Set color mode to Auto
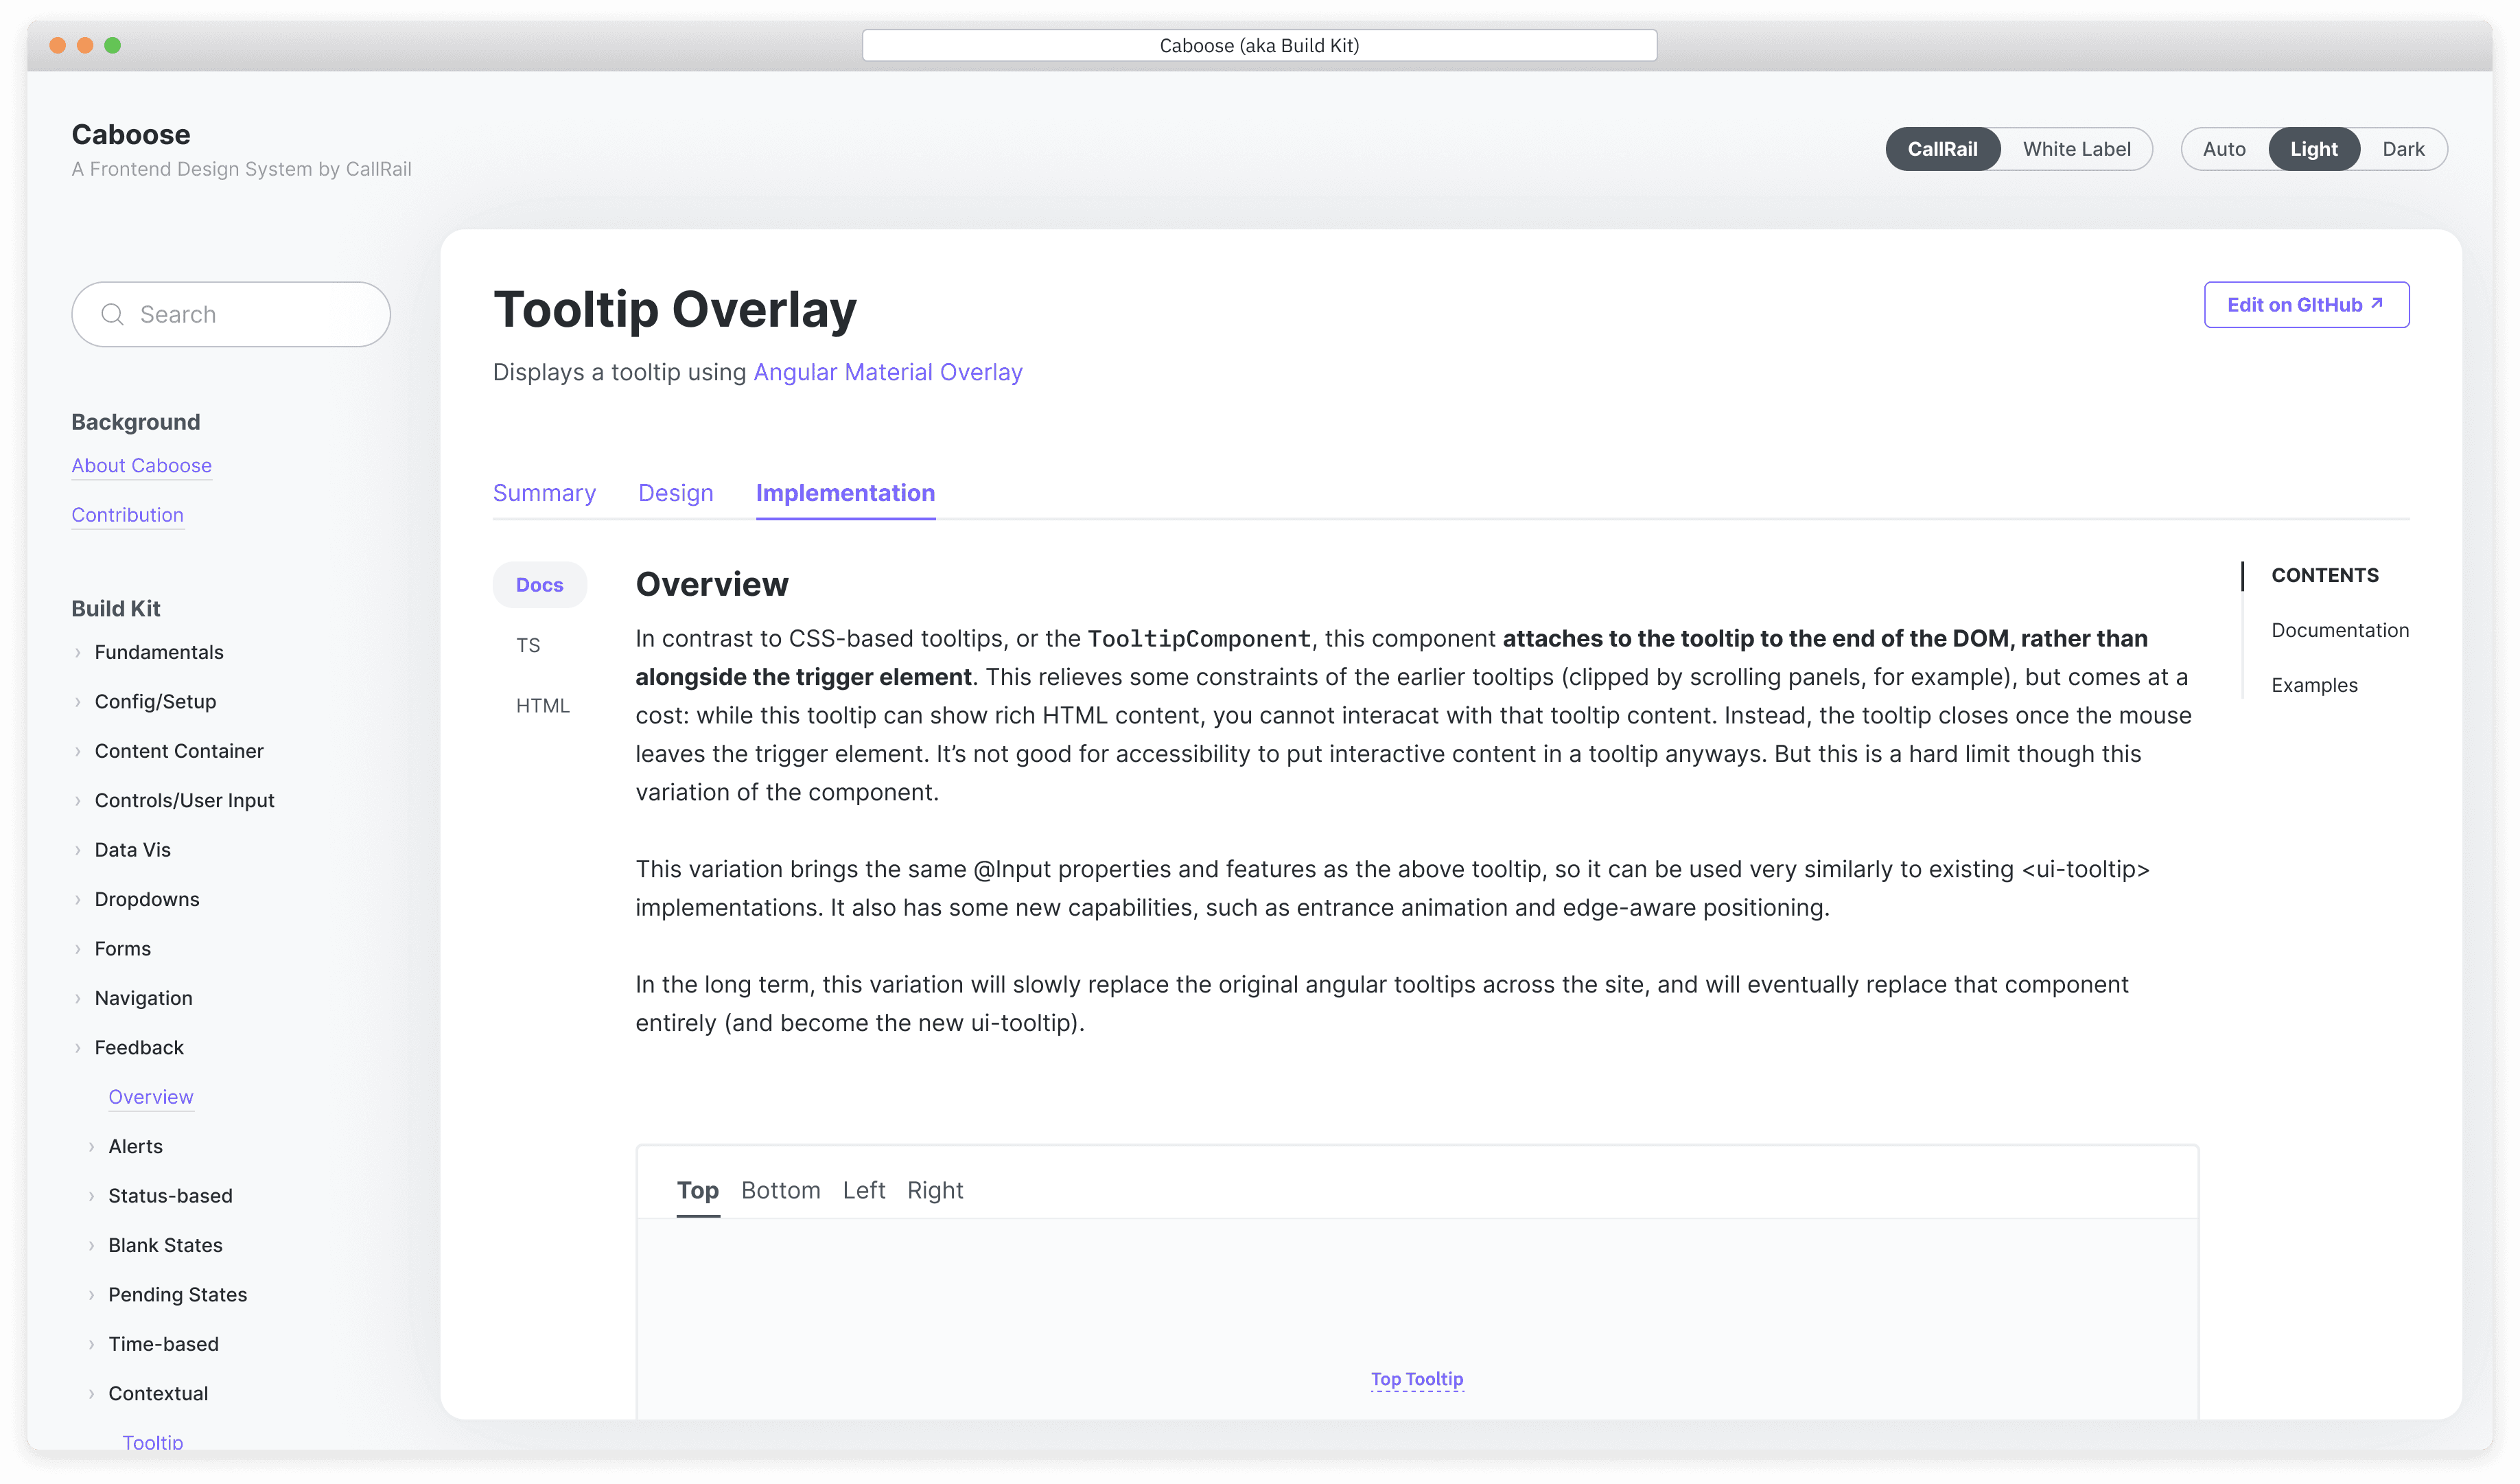Image resolution: width=2520 pixels, height=1484 pixels. click(x=2223, y=149)
